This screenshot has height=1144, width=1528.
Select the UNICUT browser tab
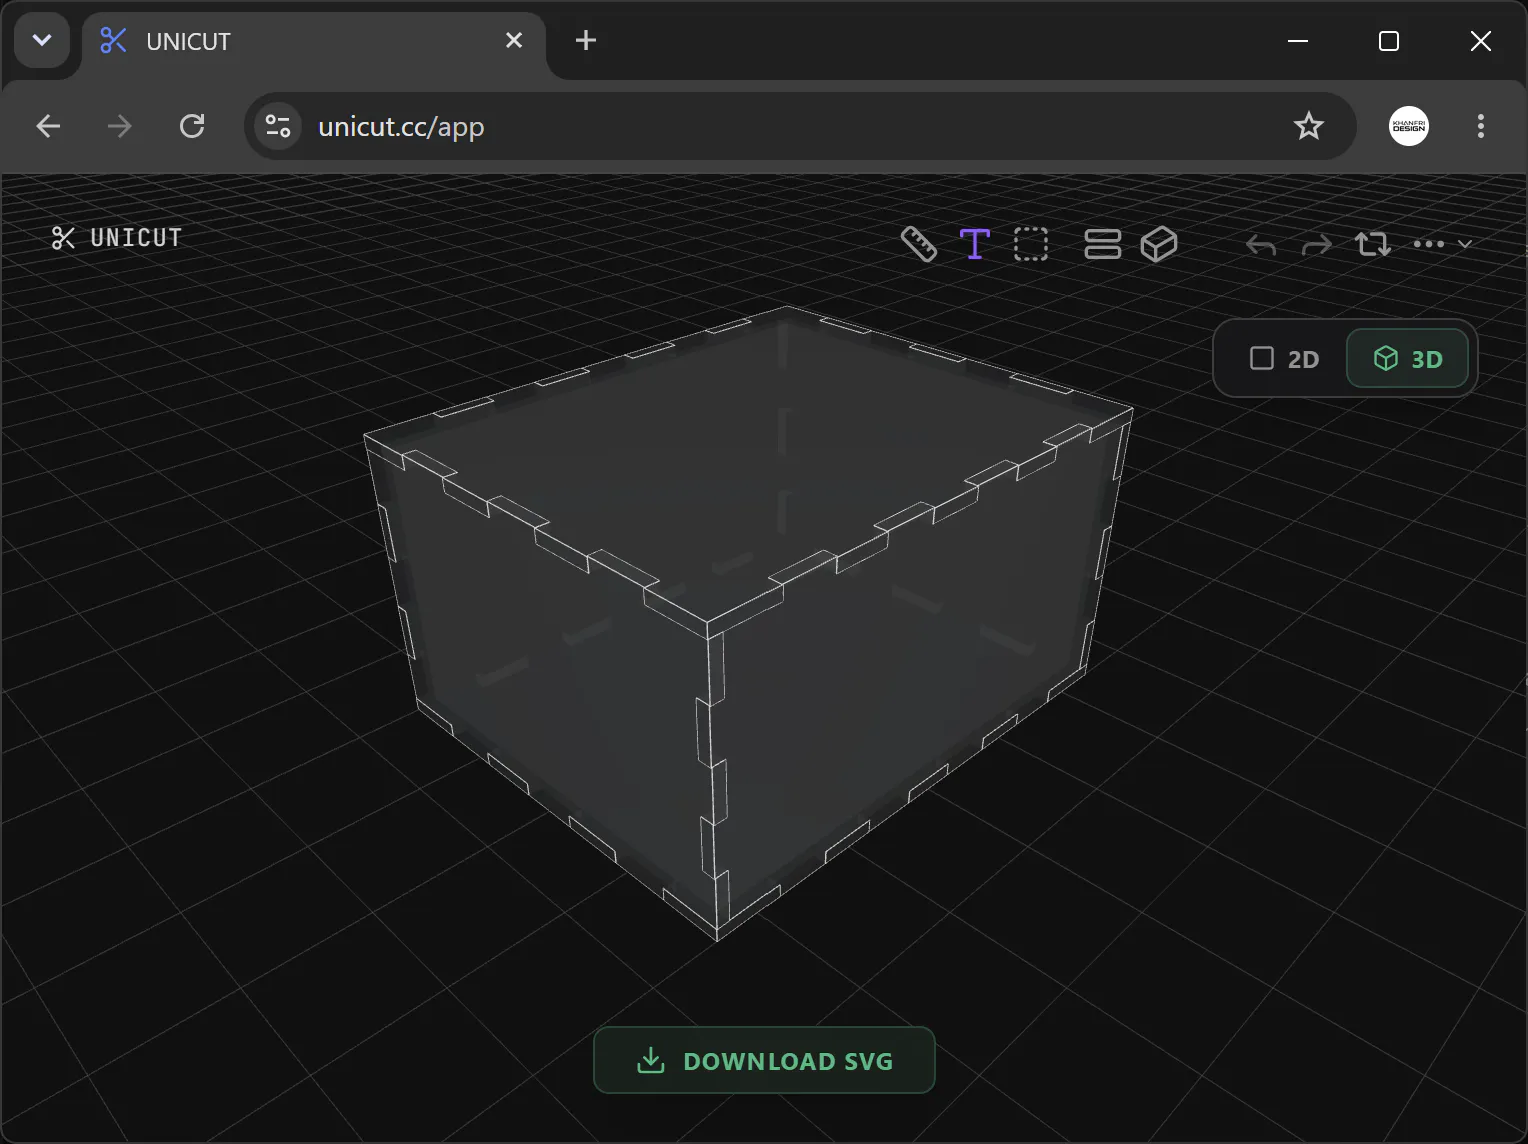(313, 41)
